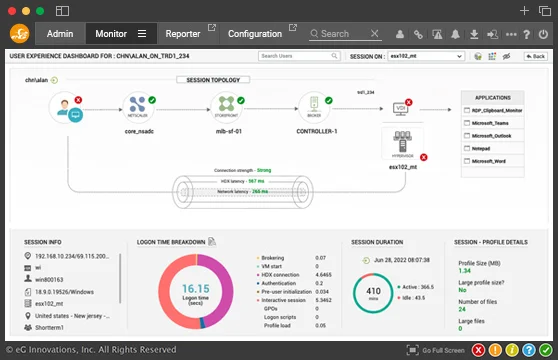Click the download icon in toolbar

[474, 34]
